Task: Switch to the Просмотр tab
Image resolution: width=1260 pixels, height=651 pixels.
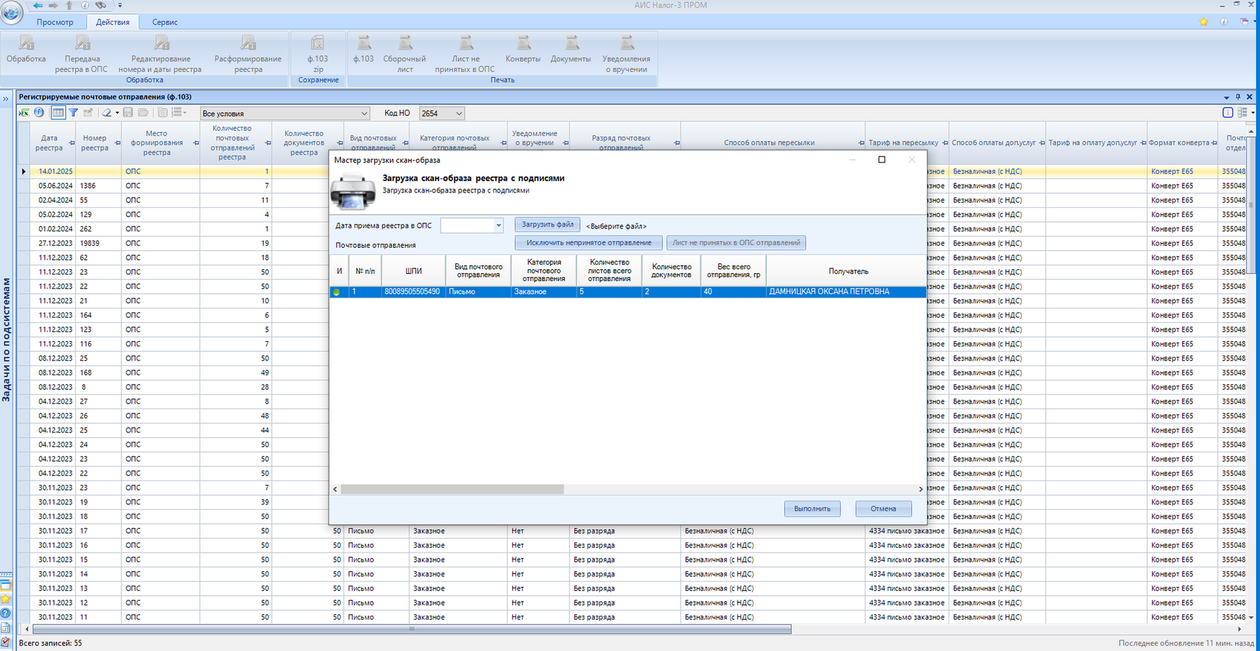Action: pos(54,21)
